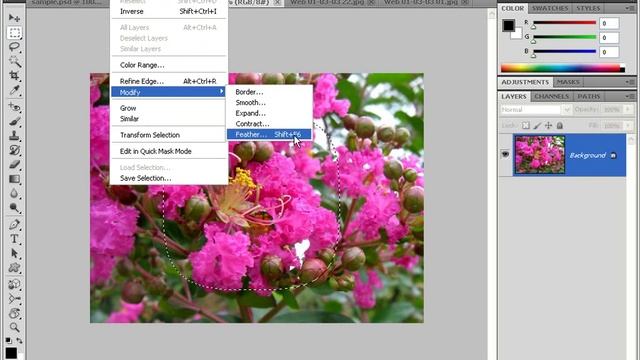Select the Dodge tool
640x360 pixels.
pyautogui.click(x=14, y=207)
